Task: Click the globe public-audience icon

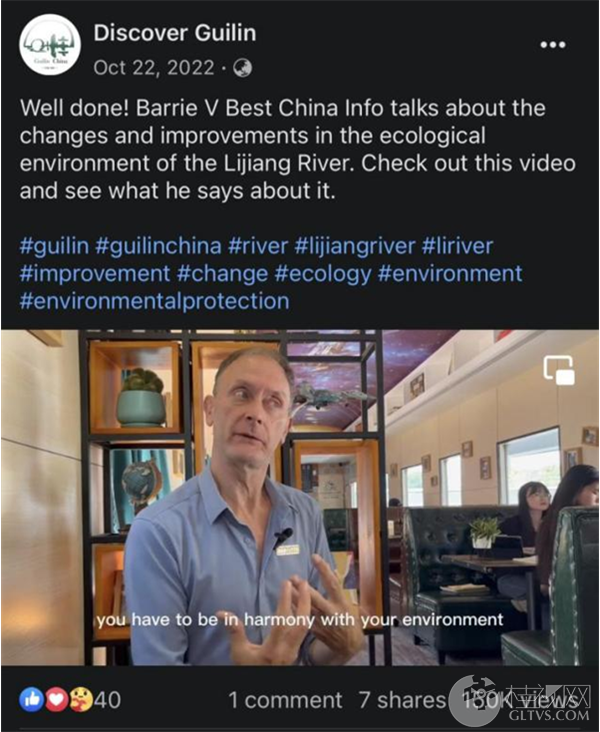Action: point(242,68)
